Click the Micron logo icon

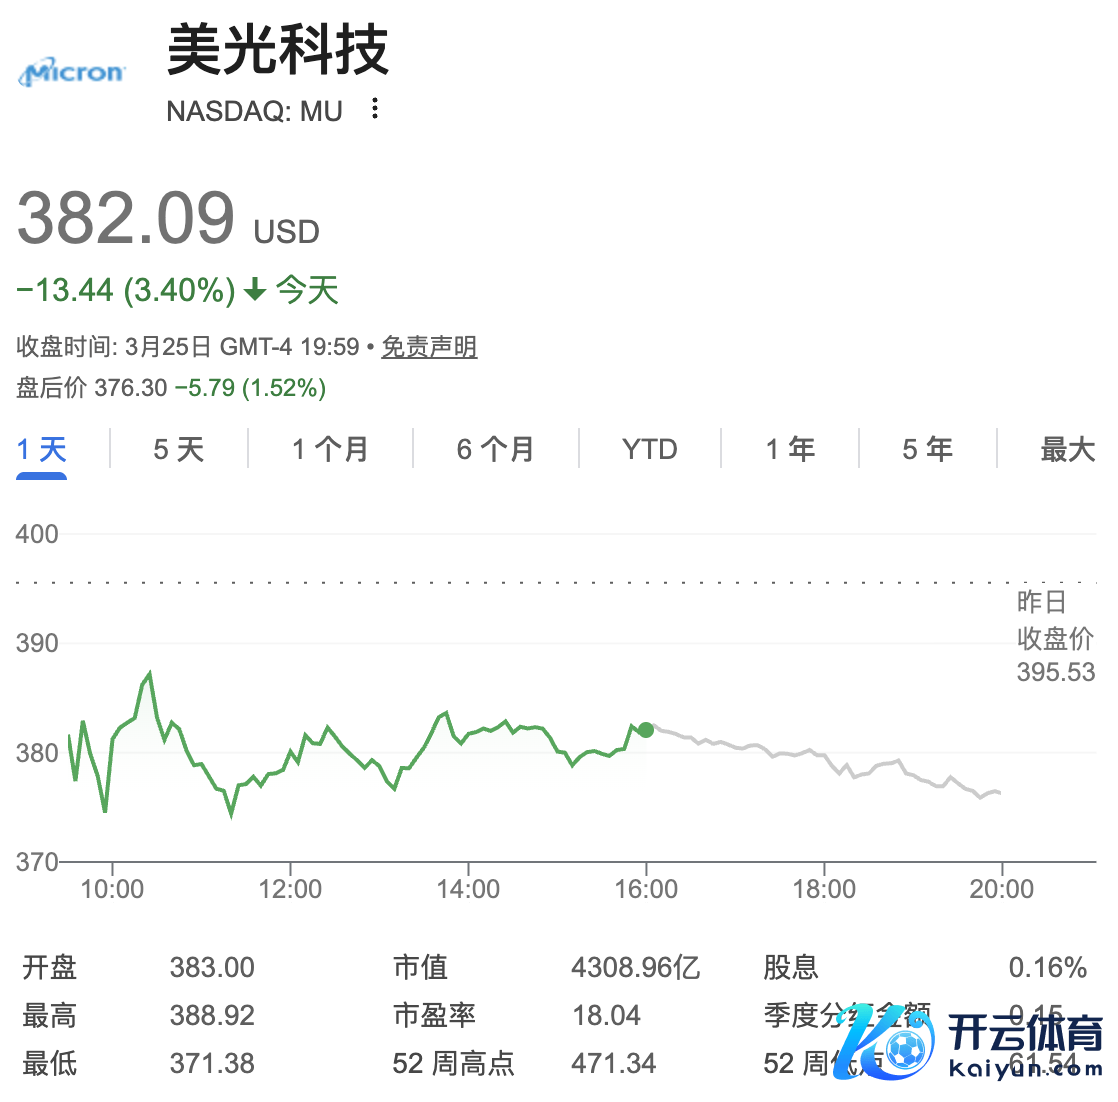pyautogui.click(x=73, y=73)
